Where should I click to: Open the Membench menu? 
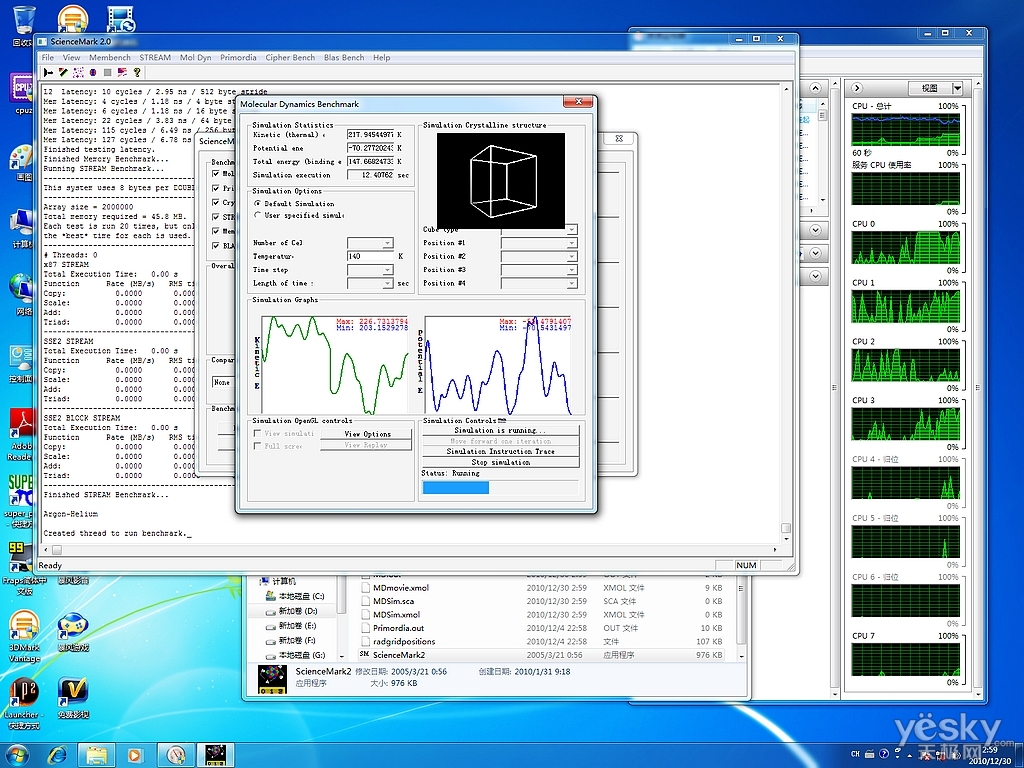[x=110, y=57]
